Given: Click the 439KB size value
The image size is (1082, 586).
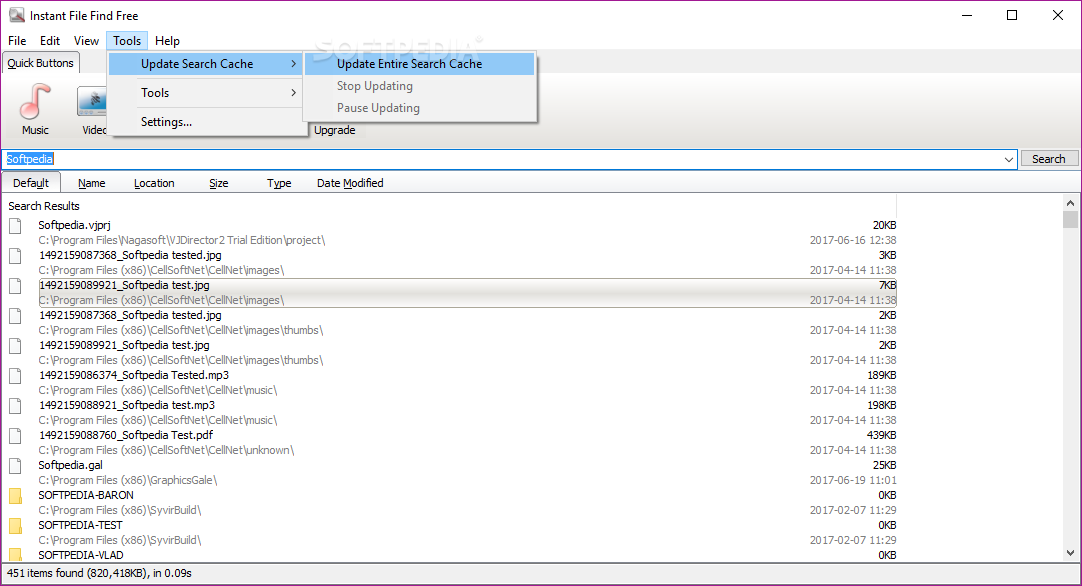Looking at the screenshot, I should click(881, 435).
